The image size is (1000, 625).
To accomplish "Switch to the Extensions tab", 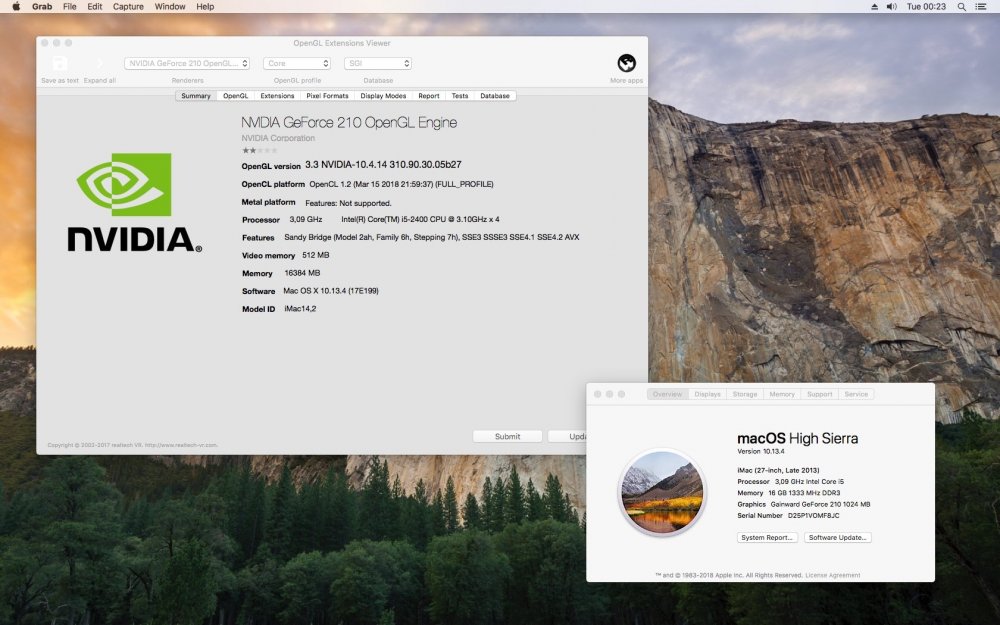I will point(277,96).
